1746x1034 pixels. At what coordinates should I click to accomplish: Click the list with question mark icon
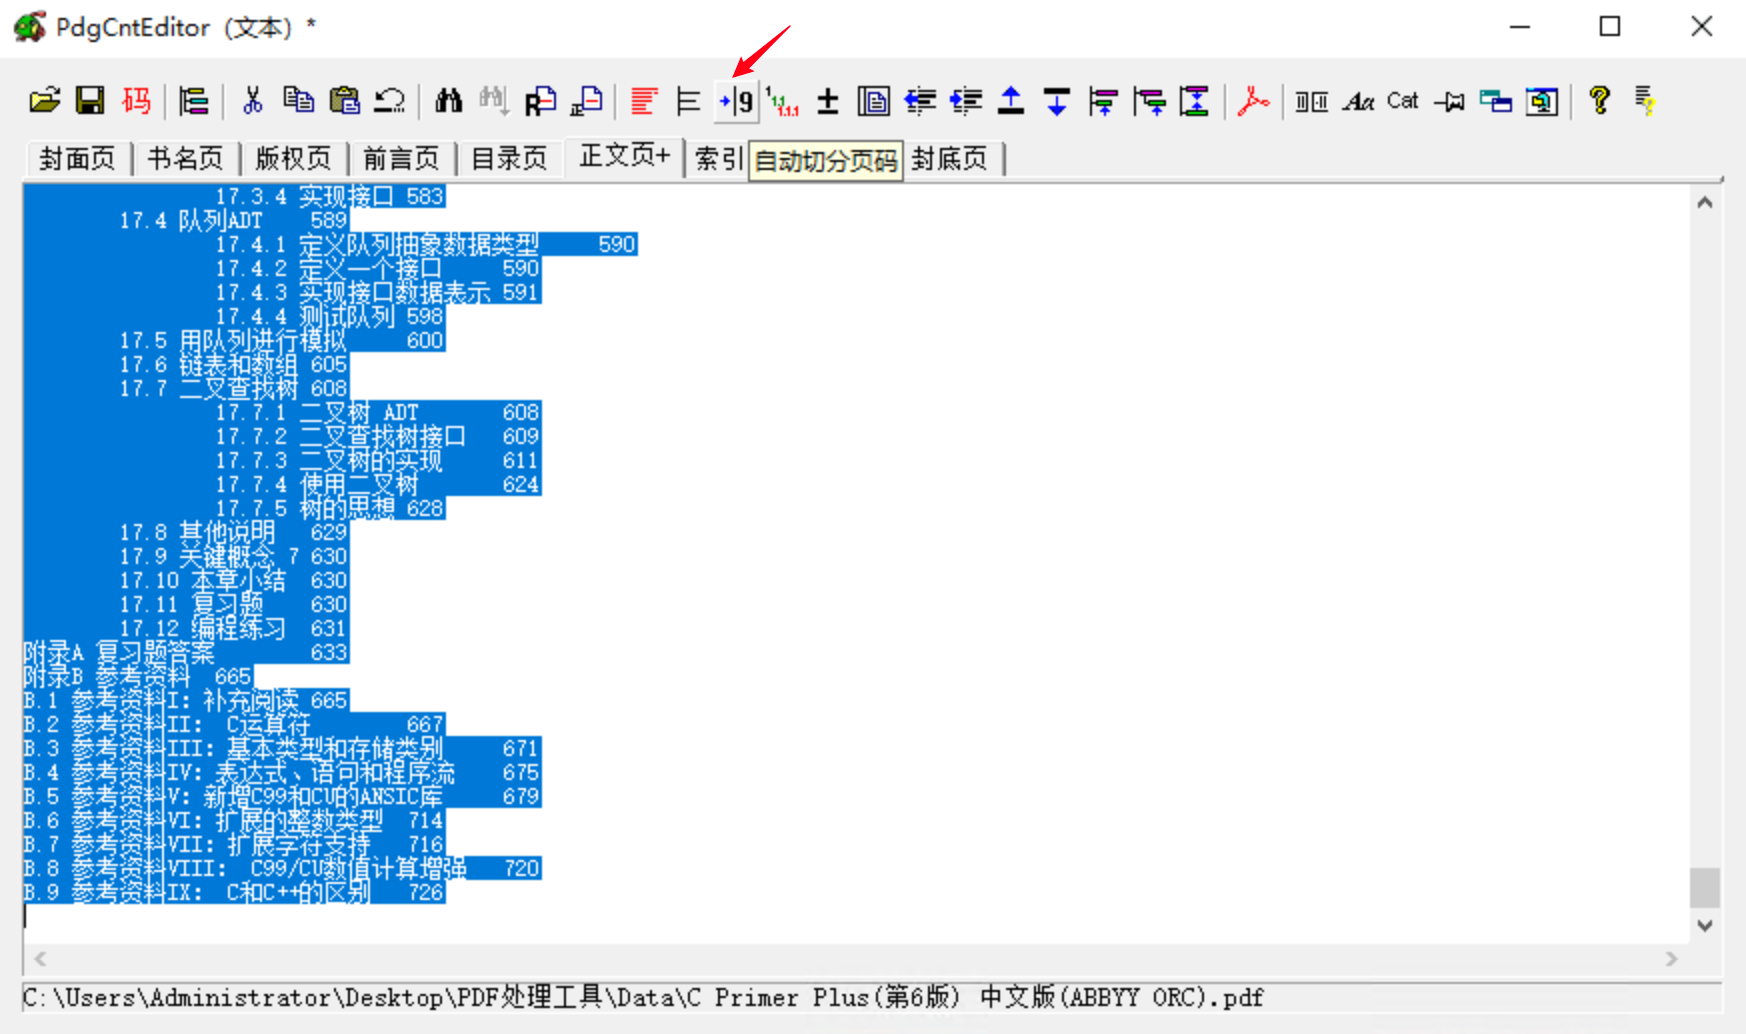tap(1645, 101)
